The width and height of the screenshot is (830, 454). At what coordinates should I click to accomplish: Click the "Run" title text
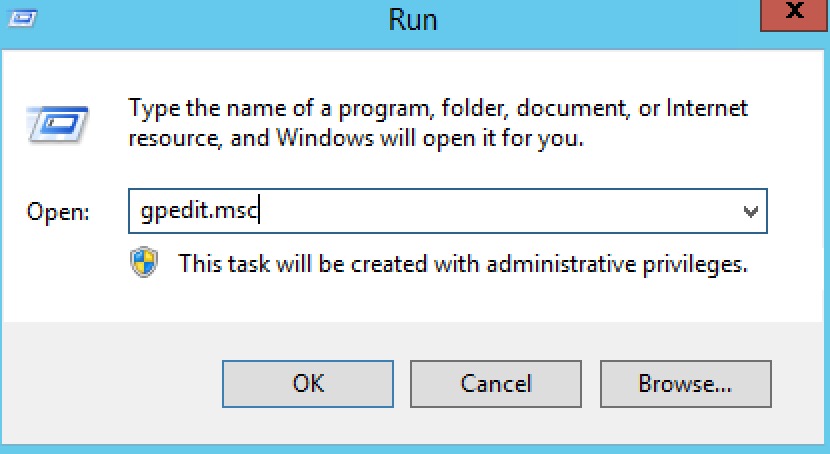(x=415, y=18)
